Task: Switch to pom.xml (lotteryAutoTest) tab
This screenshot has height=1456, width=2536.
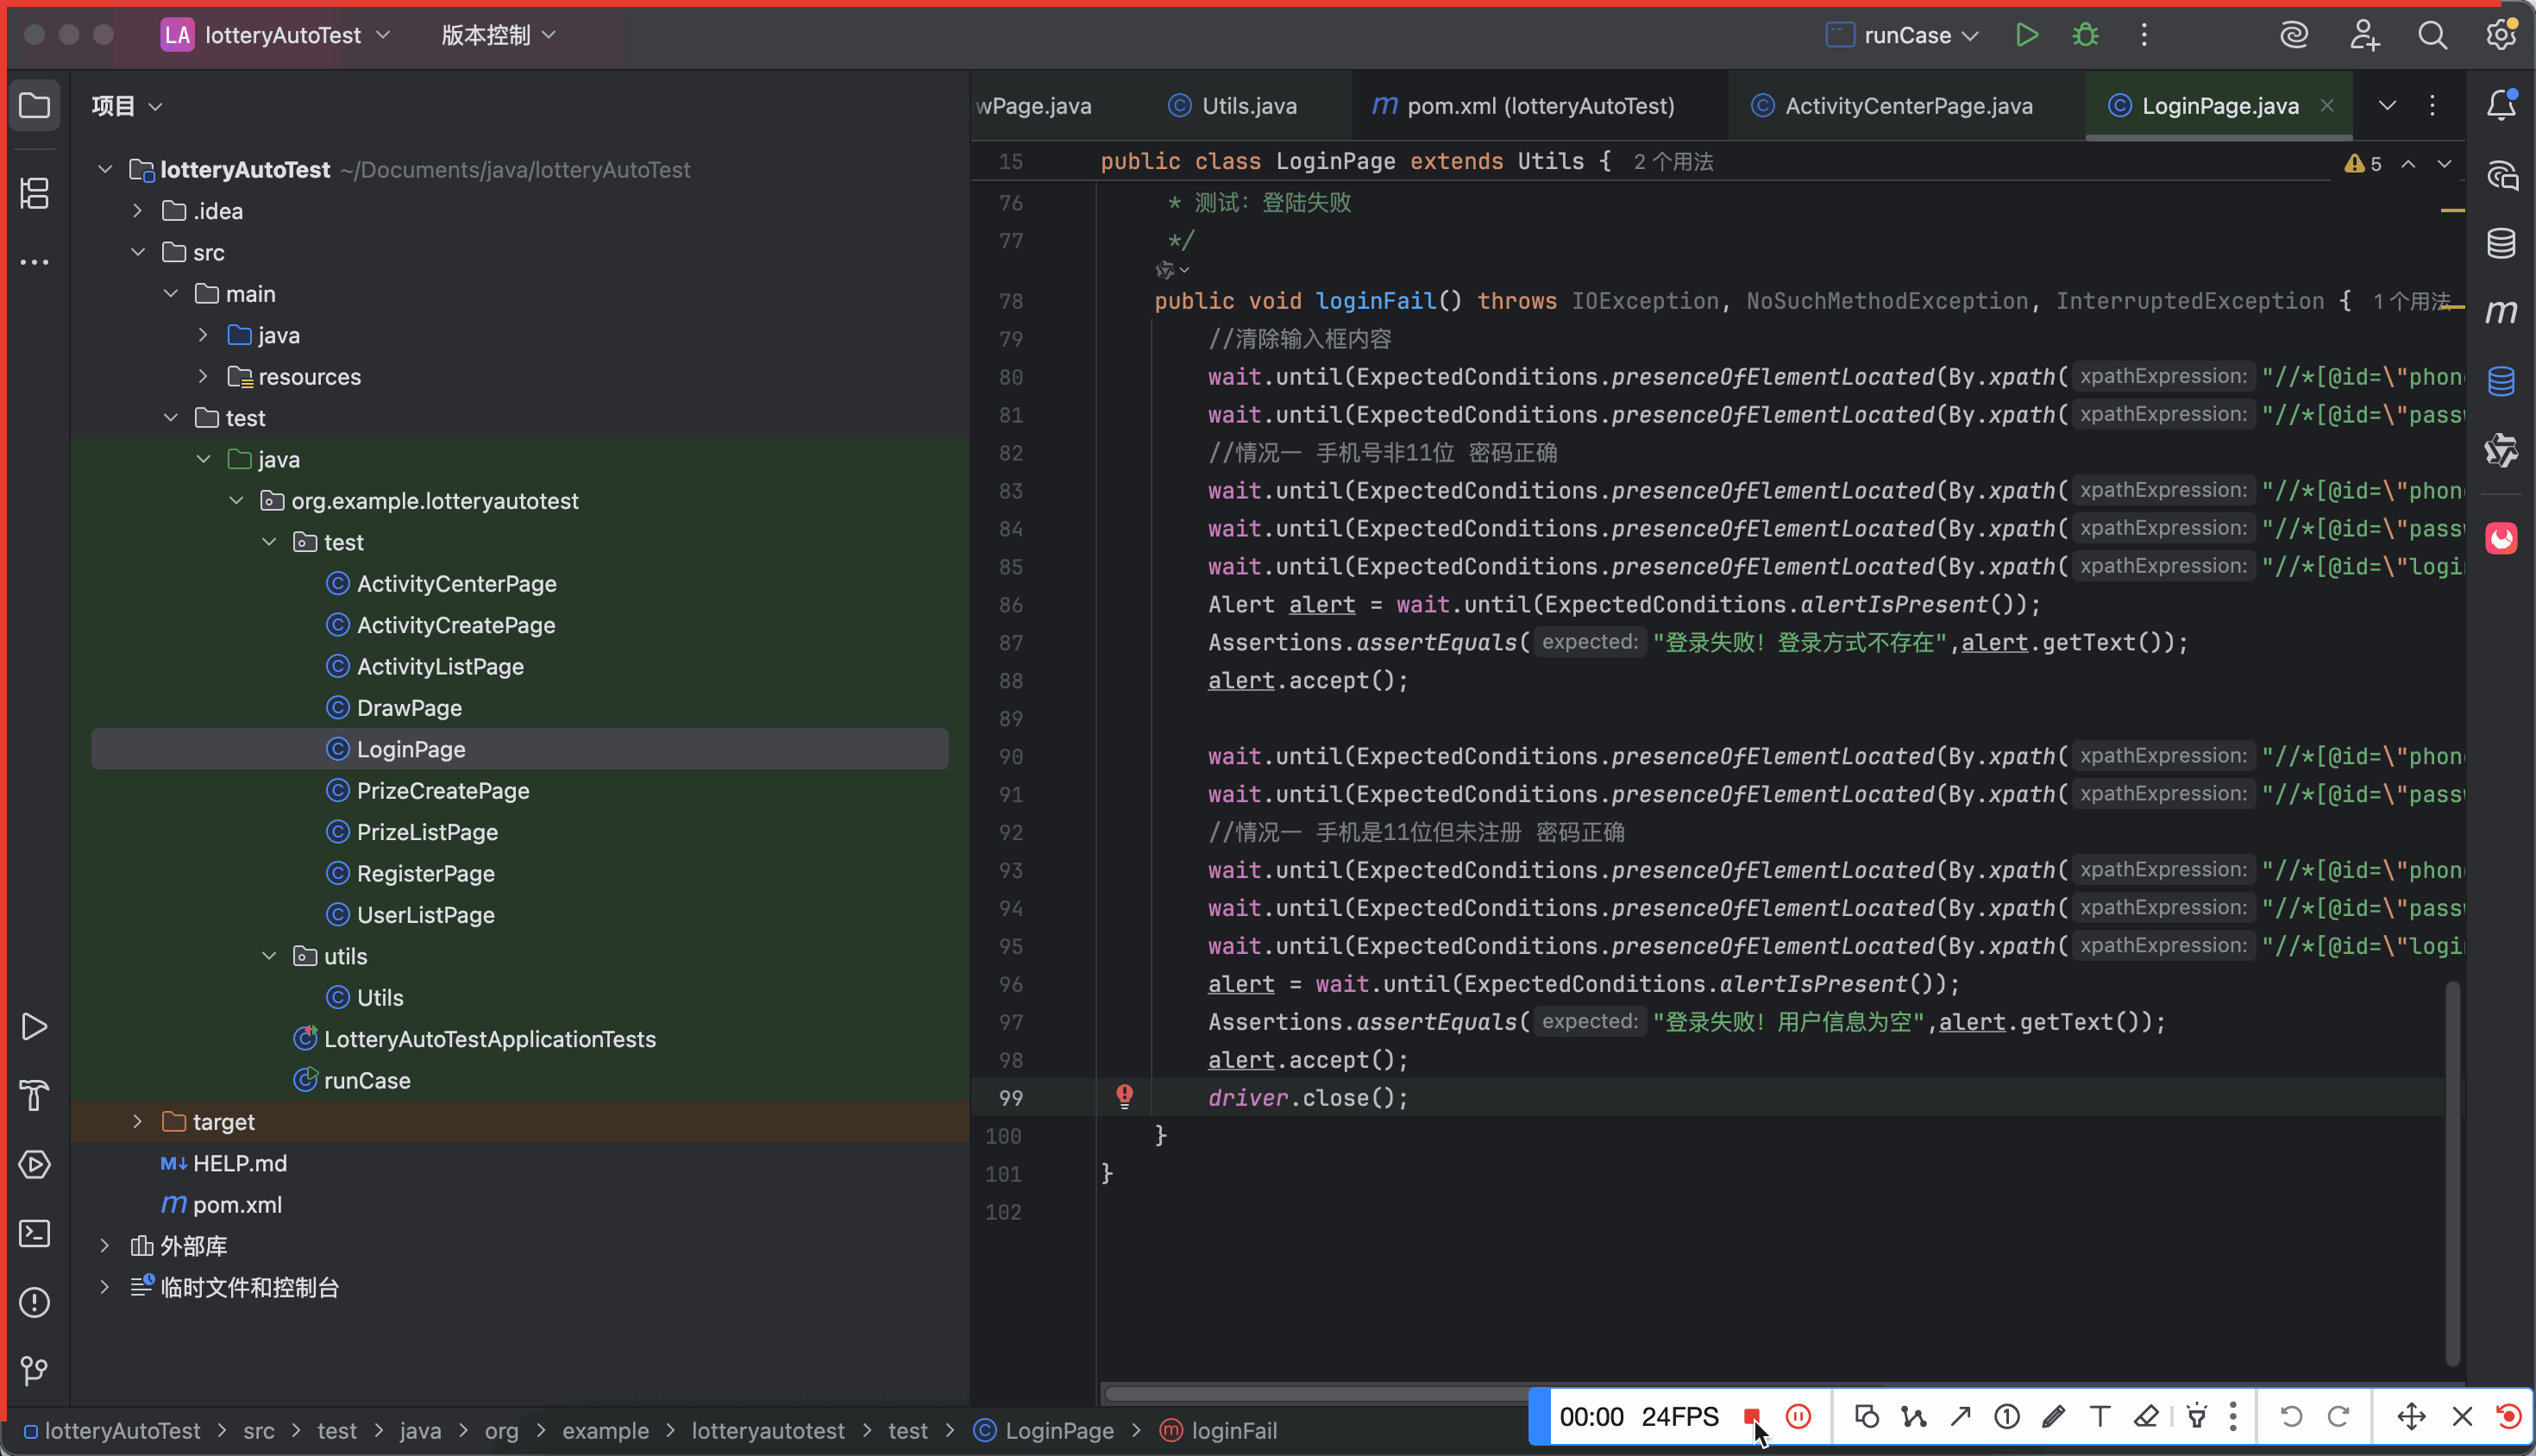Action: coord(1523,105)
